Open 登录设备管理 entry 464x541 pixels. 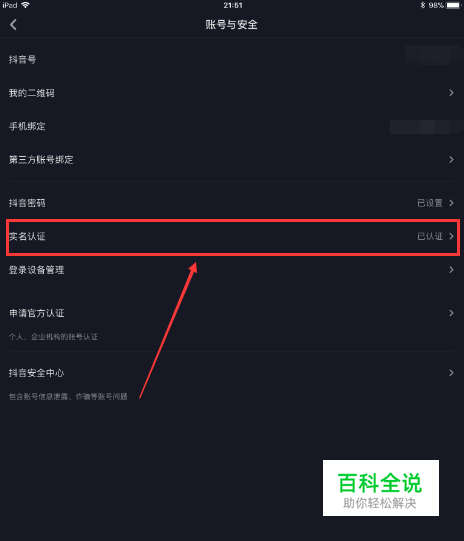[232, 270]
